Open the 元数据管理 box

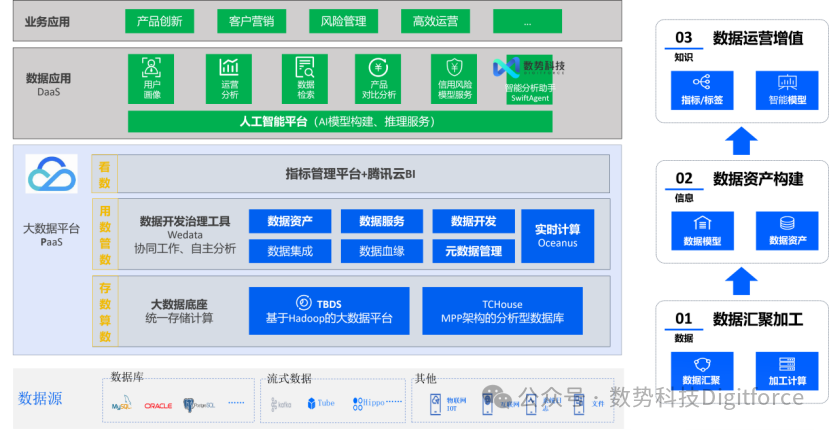pos(473,251)
